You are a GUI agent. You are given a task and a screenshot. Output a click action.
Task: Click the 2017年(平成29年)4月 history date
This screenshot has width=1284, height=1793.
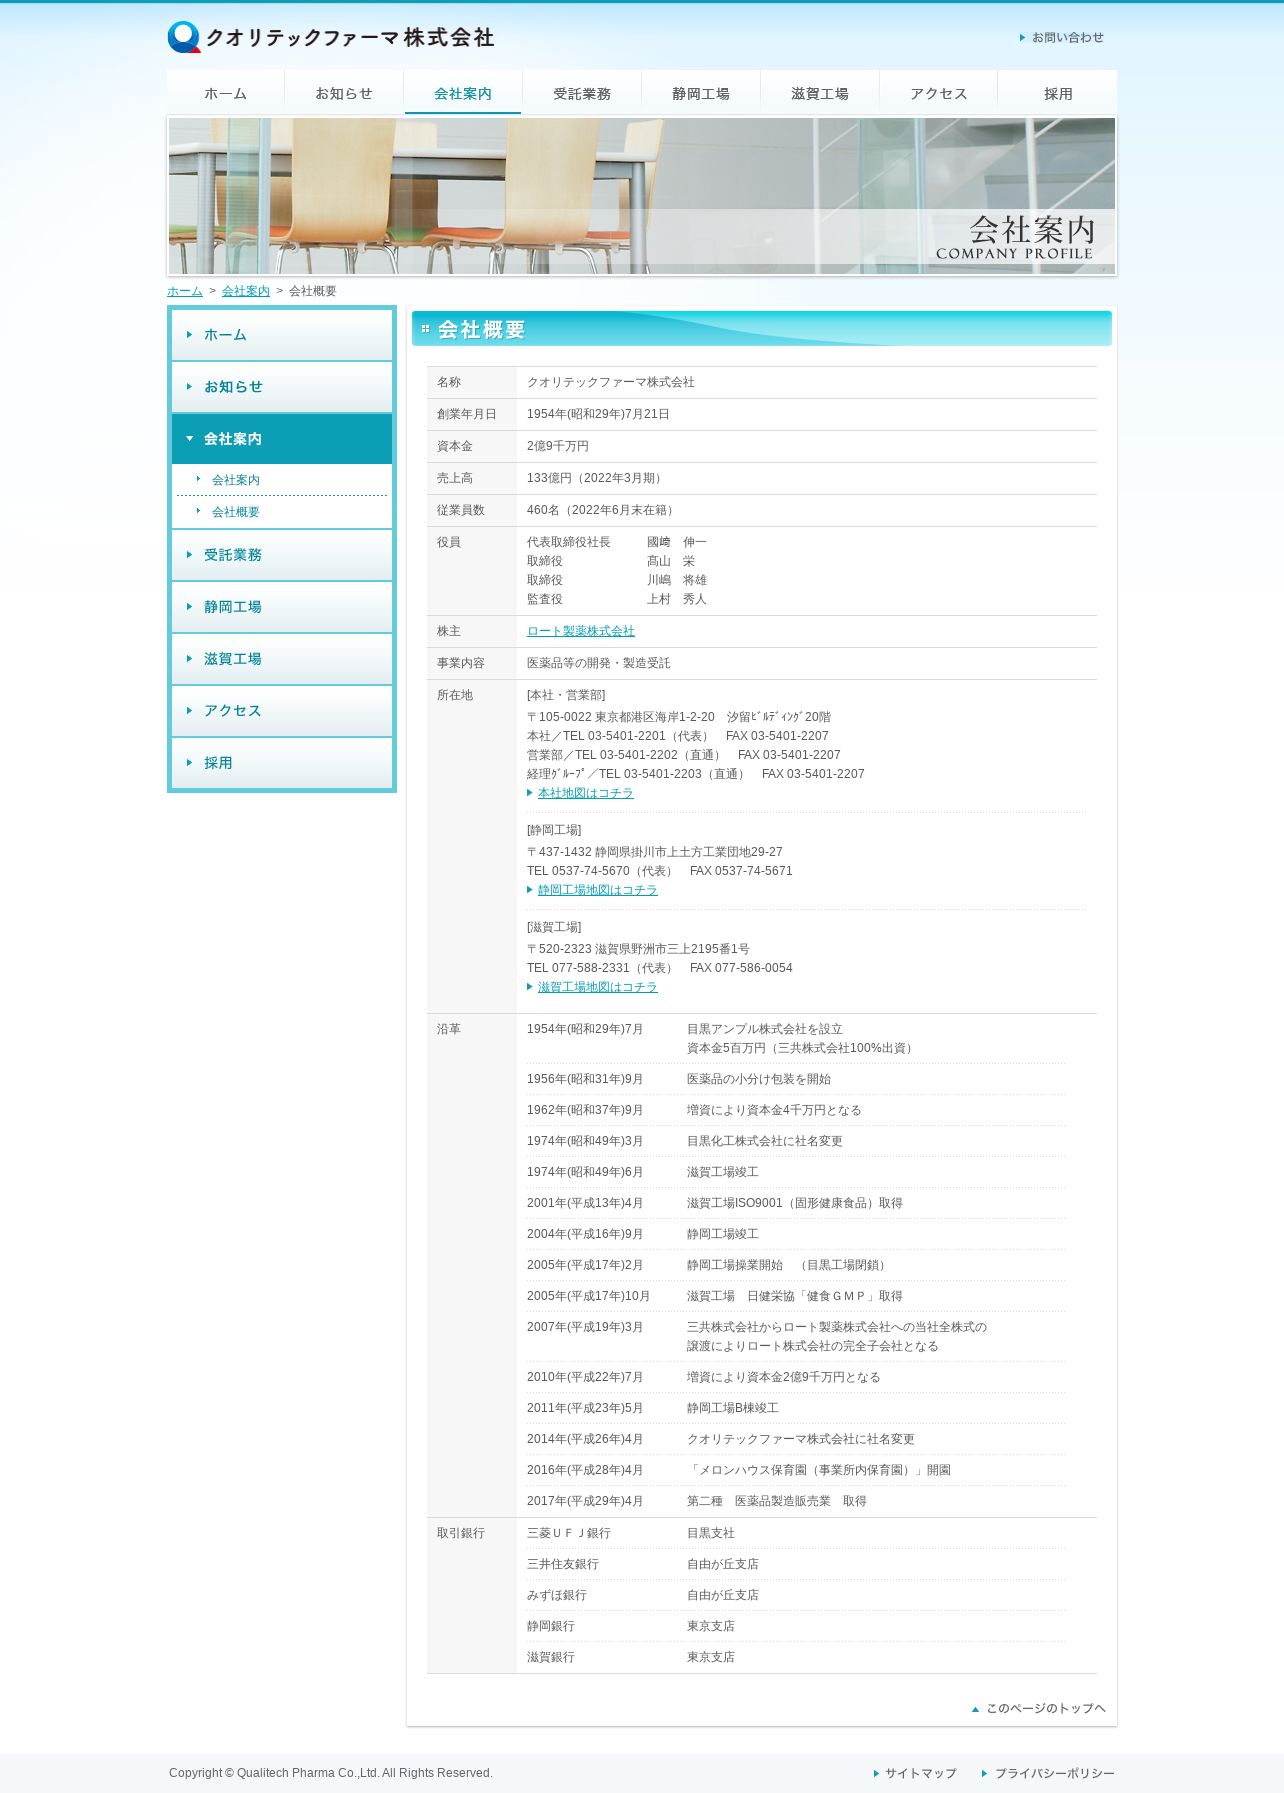pyautogui.click(x=585, y=1501)
